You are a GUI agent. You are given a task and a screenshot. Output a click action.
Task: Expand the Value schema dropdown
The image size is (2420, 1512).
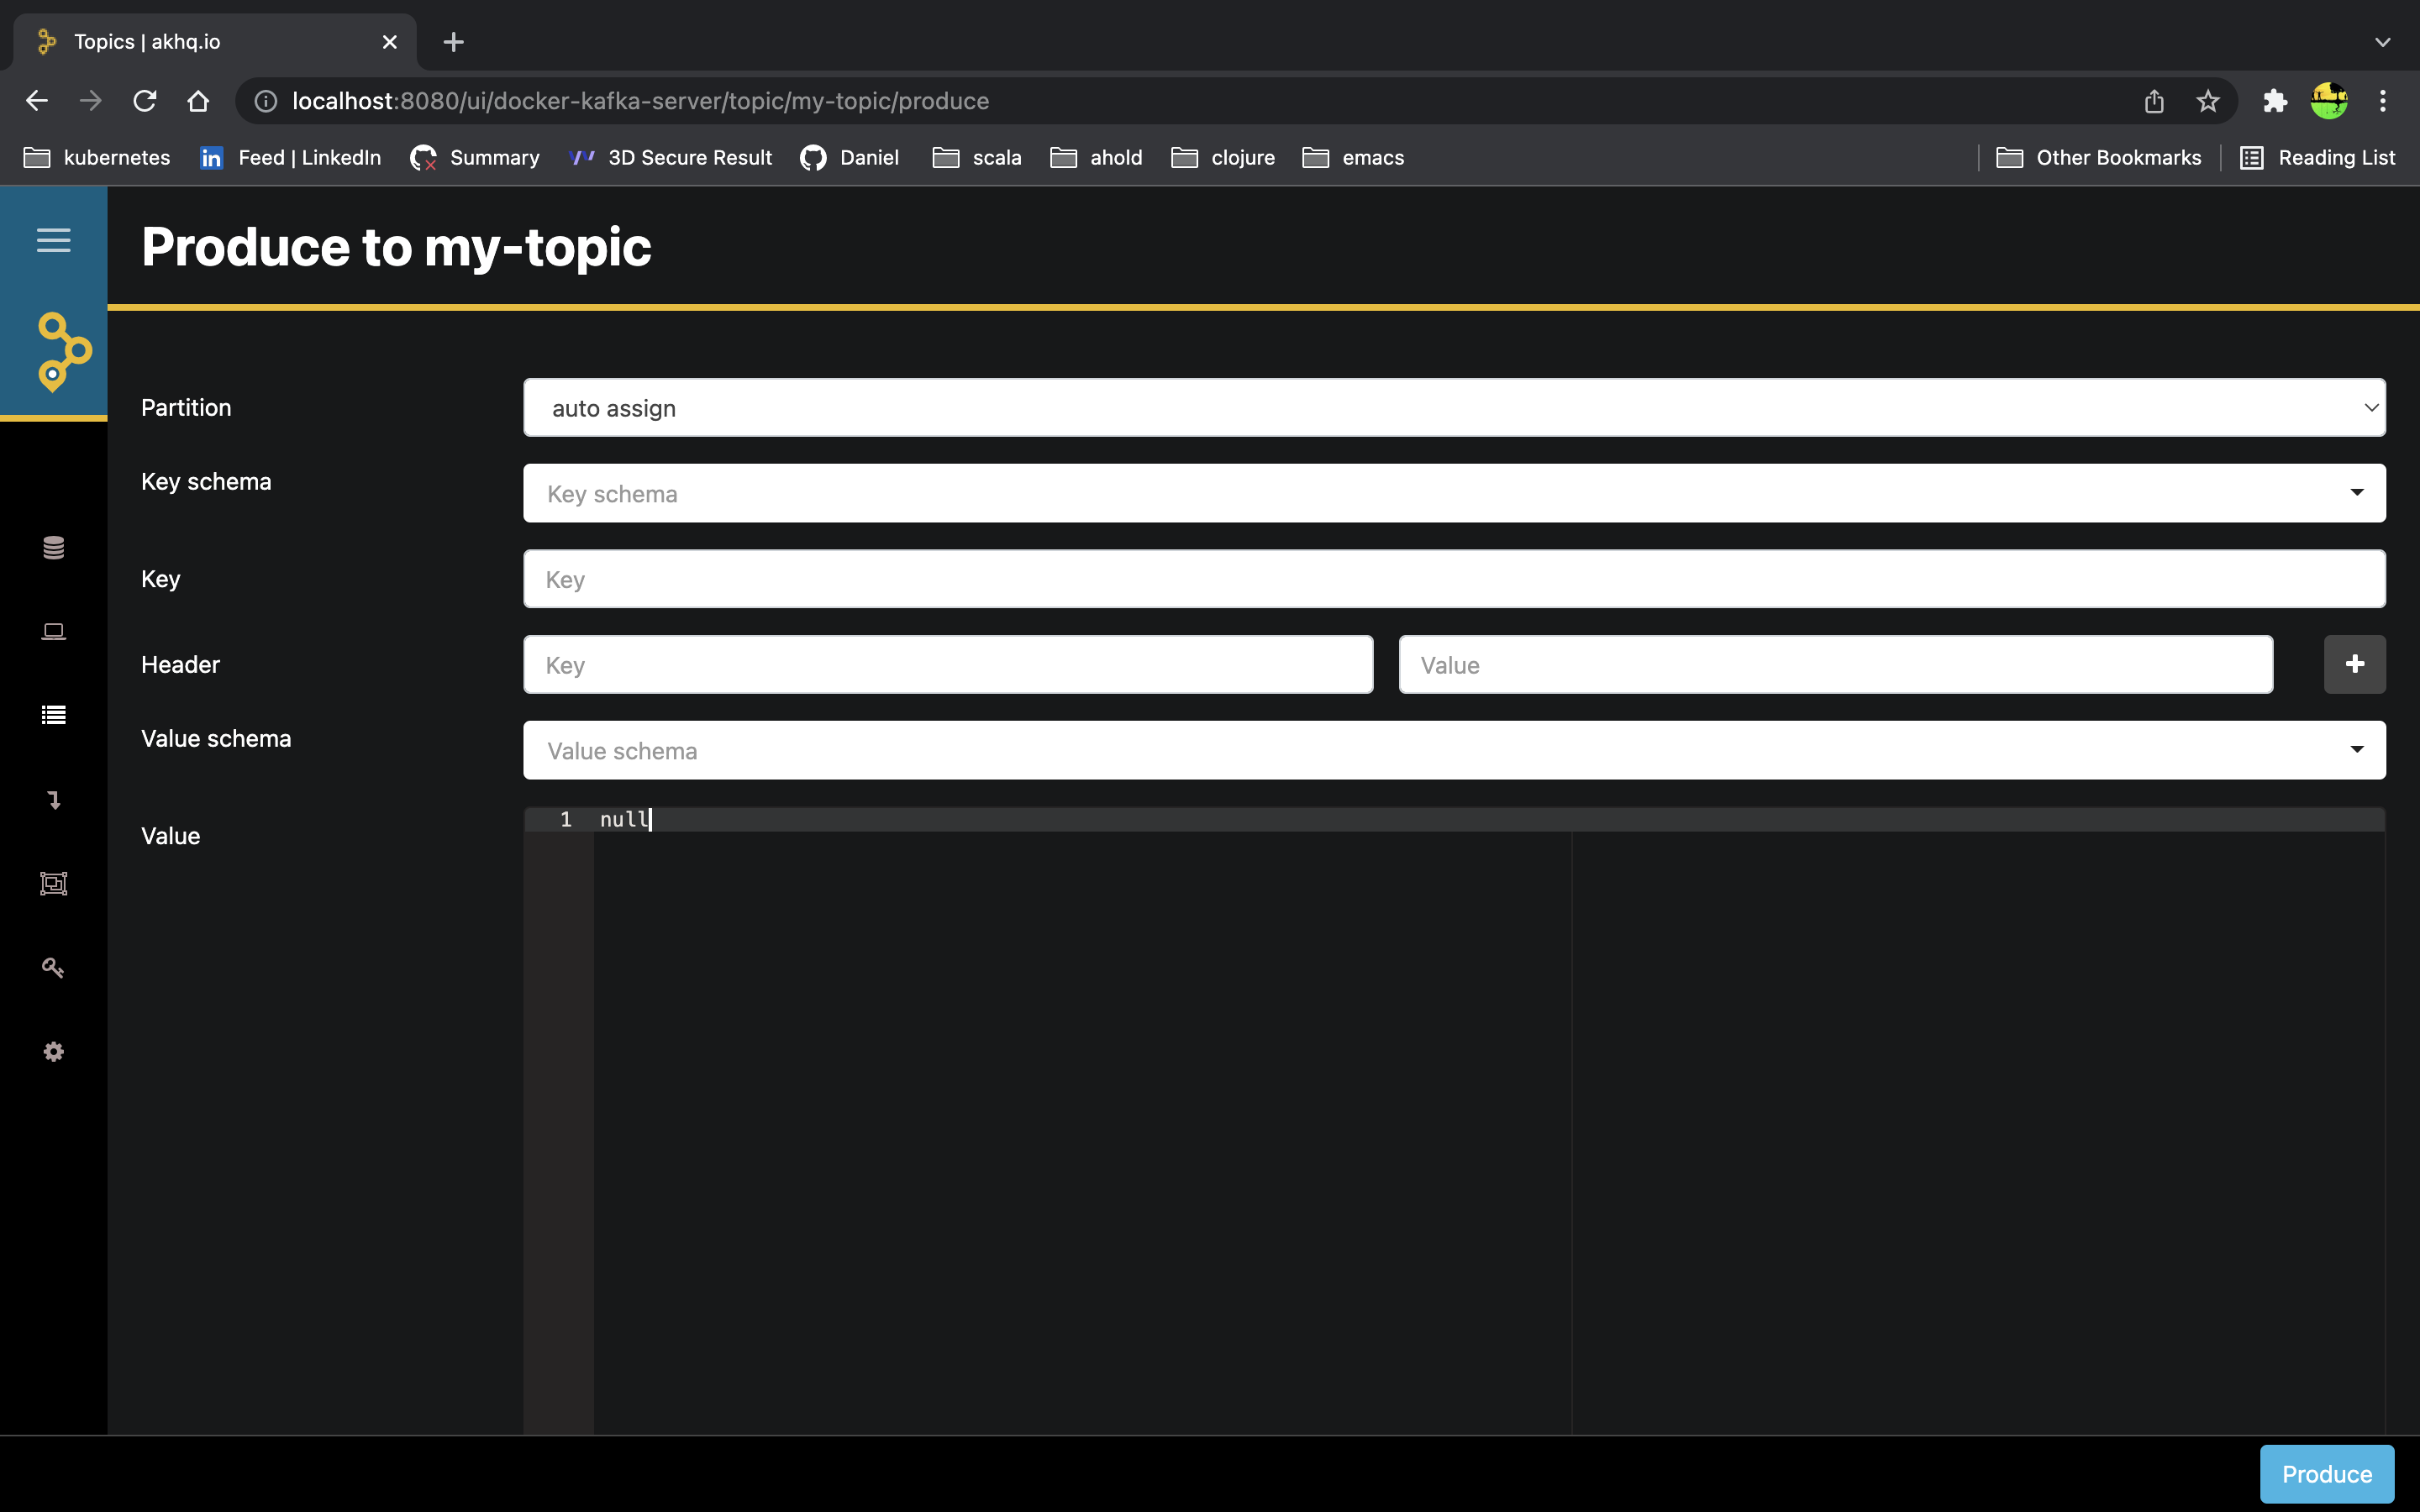1453,750
